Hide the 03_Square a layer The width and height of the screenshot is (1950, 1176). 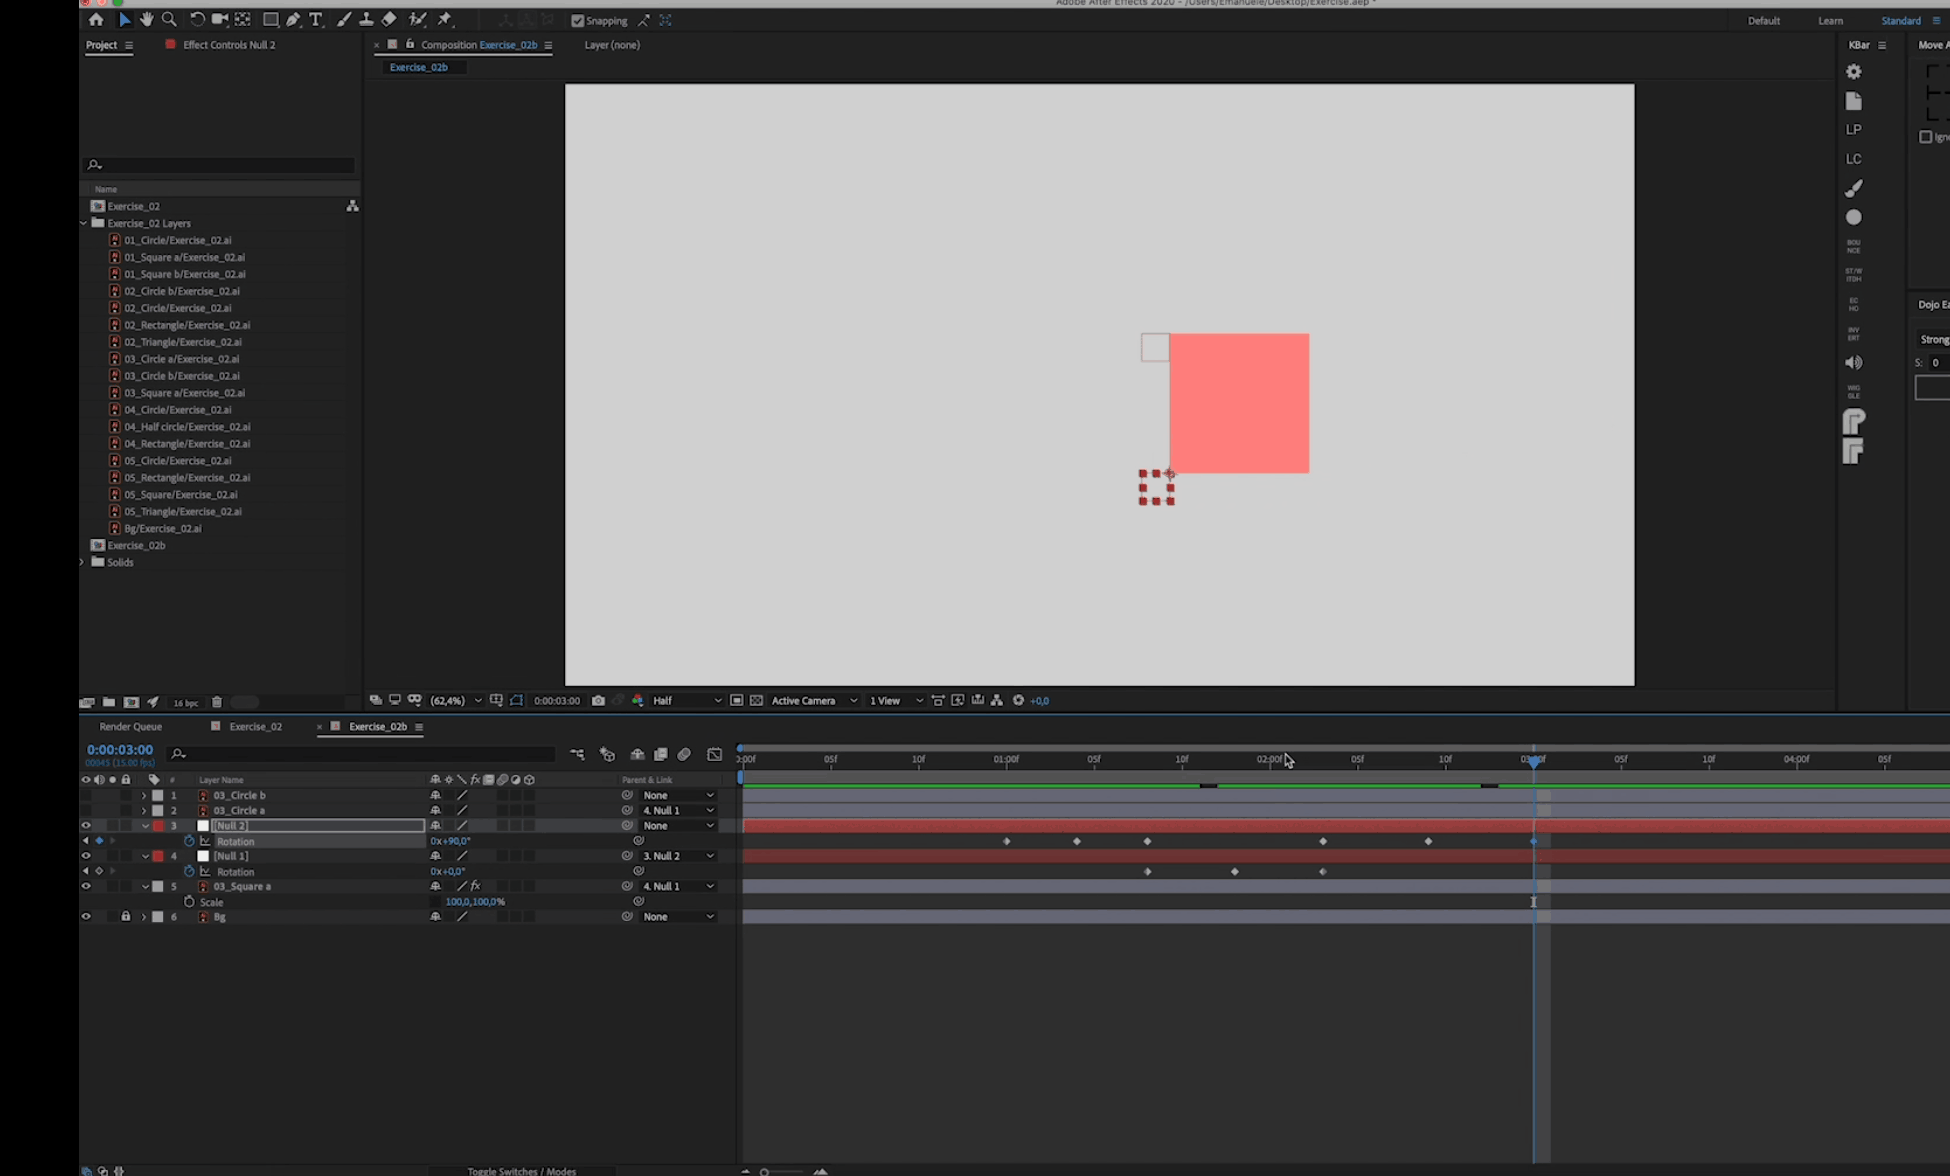(85, 886)
